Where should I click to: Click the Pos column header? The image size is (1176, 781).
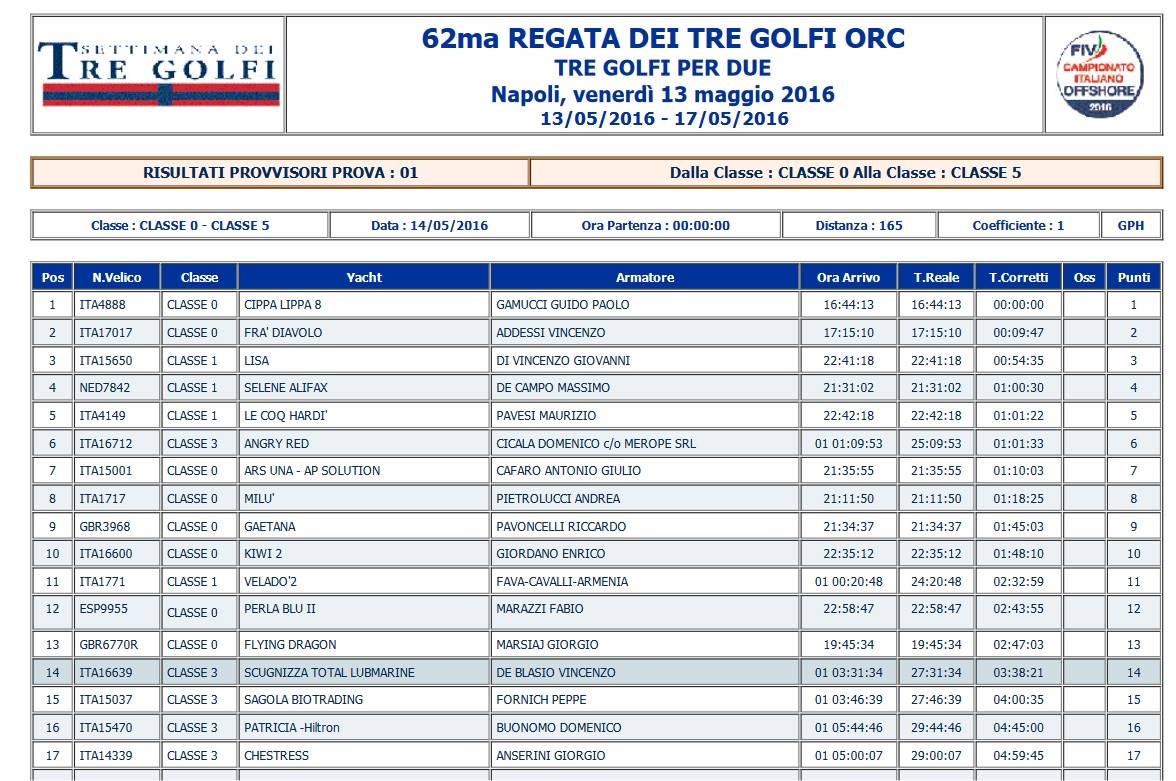click(52, 277)
